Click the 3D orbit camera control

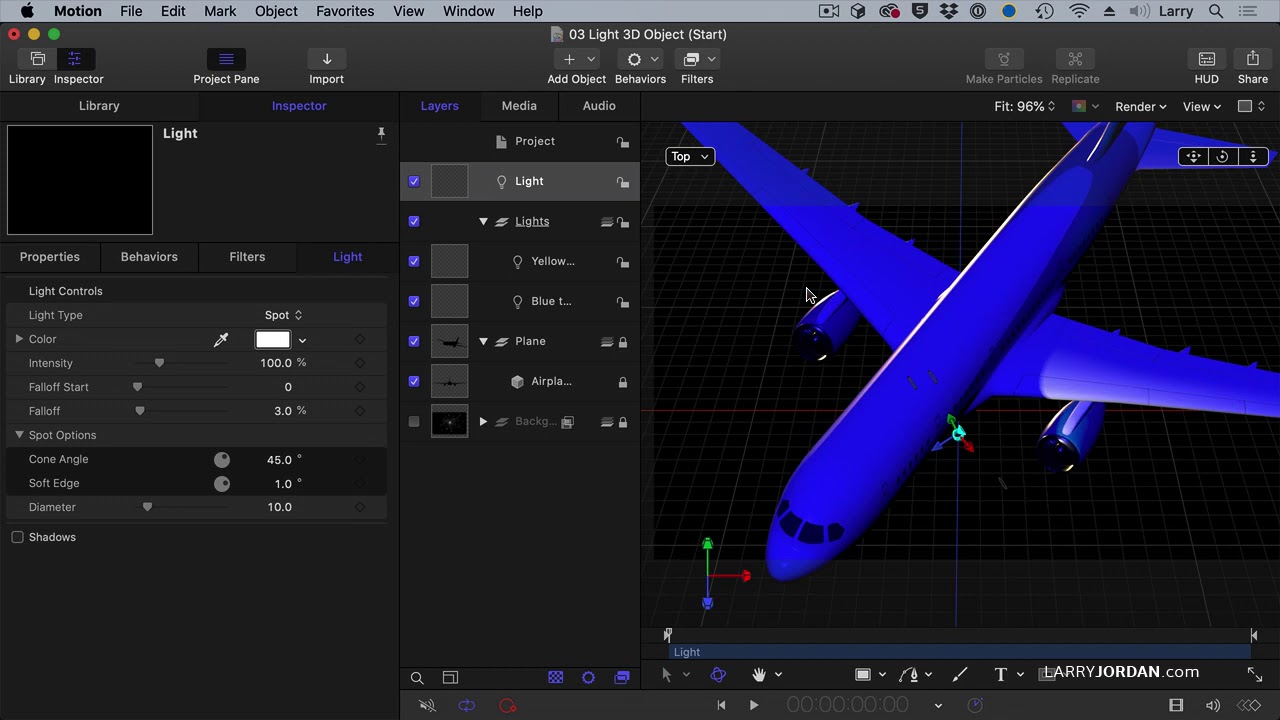[x=1222, y=156]
